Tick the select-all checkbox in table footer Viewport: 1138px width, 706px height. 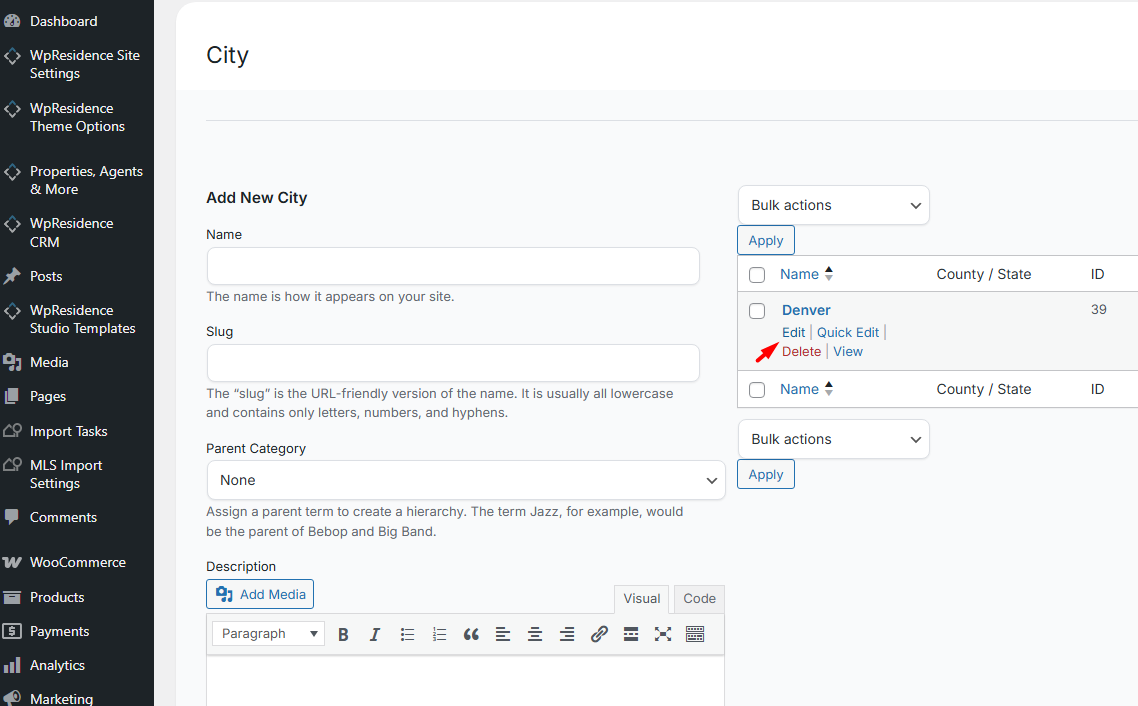tap(757, 390)
